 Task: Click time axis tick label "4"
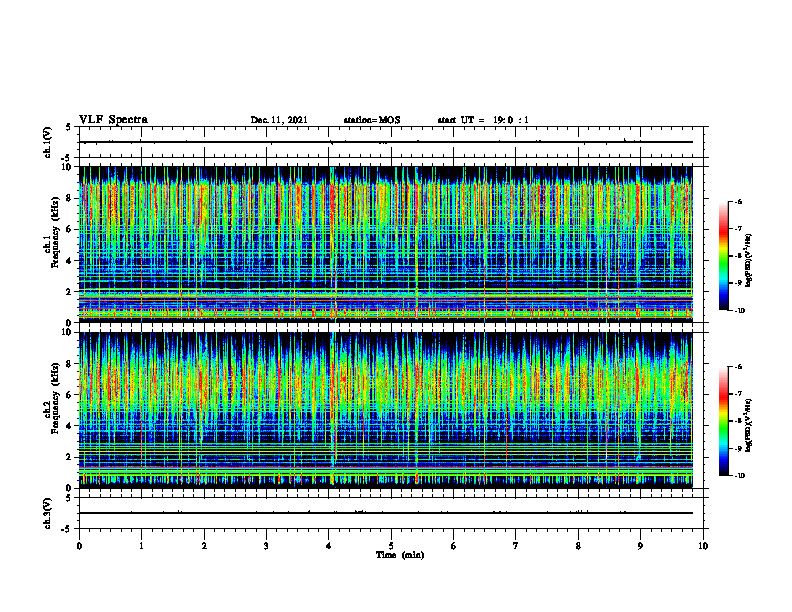coord(329,546)
